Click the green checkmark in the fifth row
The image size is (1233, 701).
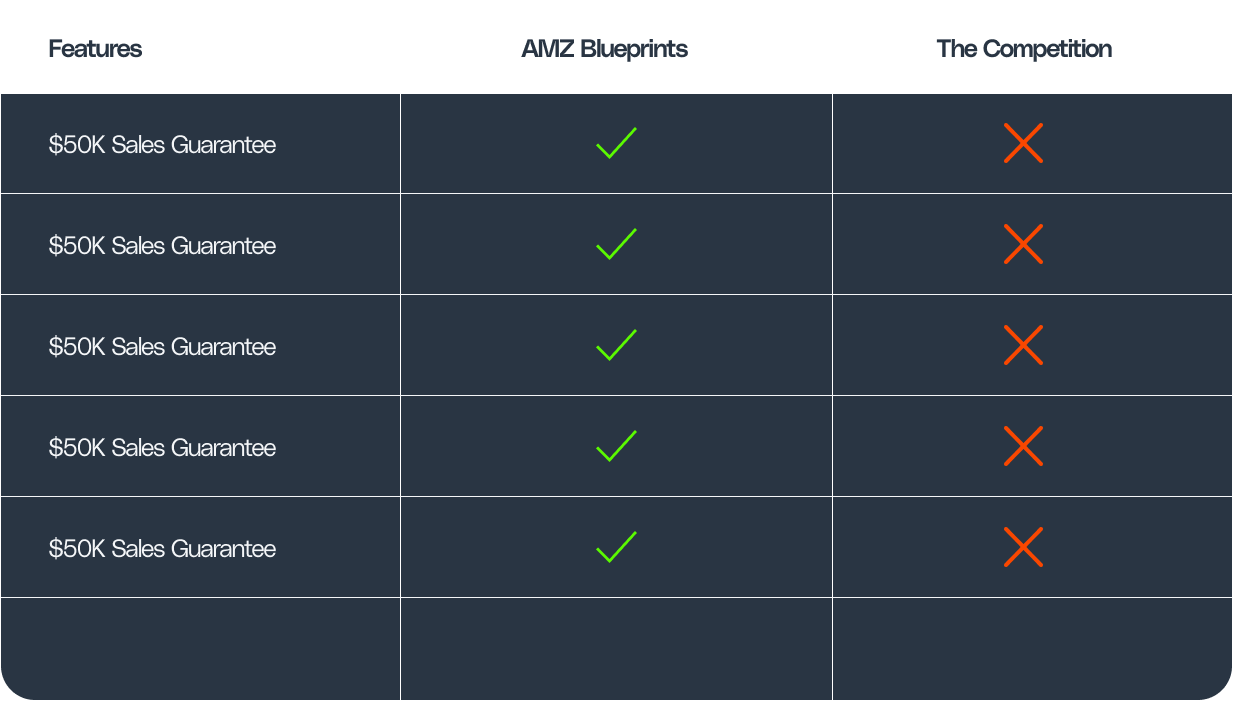616,548
